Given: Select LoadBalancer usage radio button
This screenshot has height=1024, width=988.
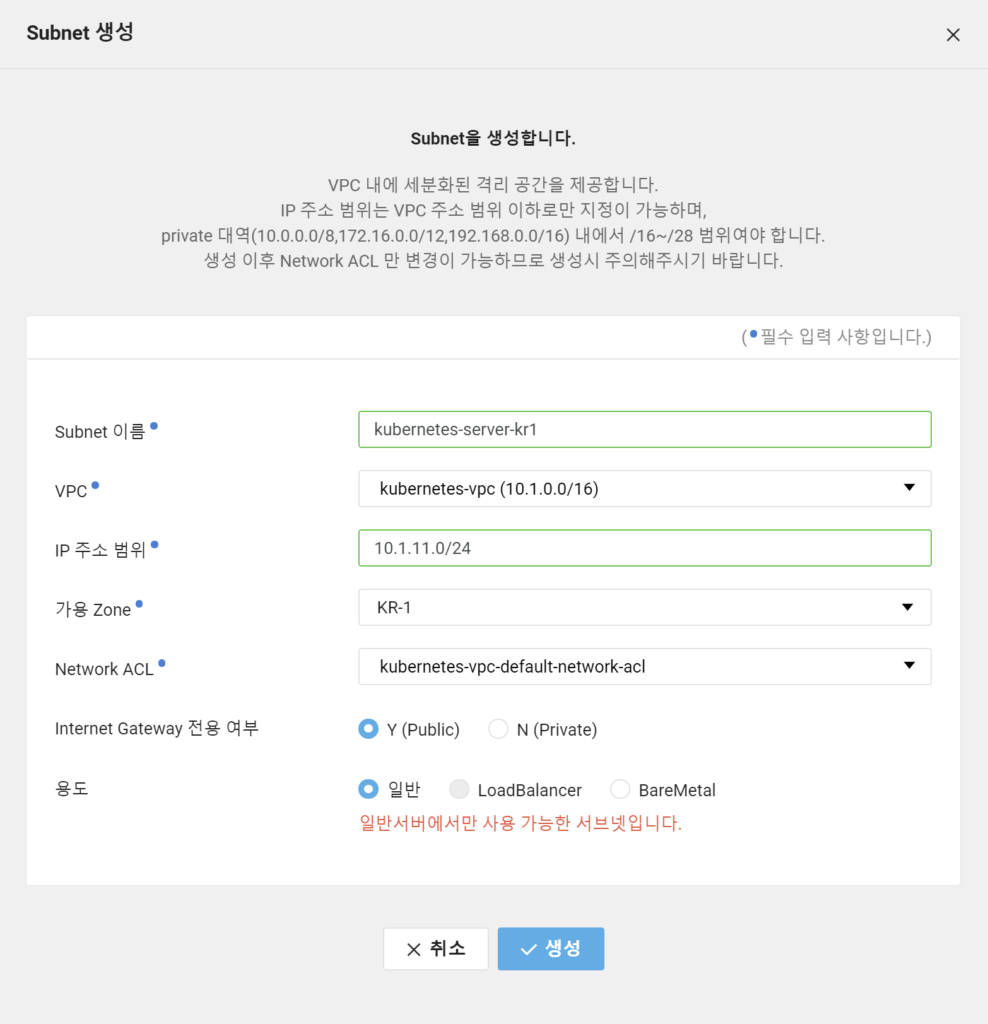Looking at the screenshot, I should (x=459, y=789).
